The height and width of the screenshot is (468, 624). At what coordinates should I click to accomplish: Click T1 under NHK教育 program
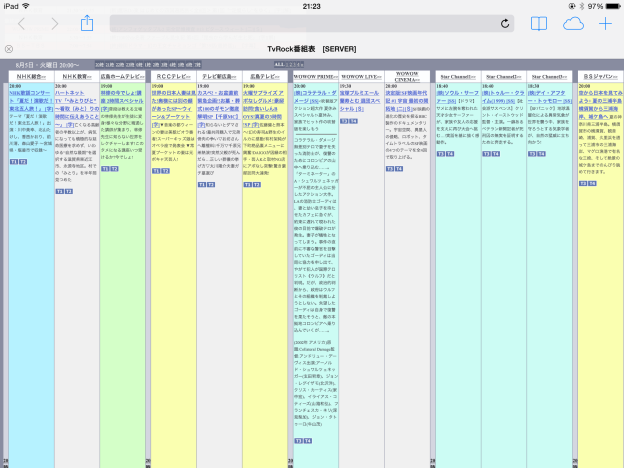(59, 191)
